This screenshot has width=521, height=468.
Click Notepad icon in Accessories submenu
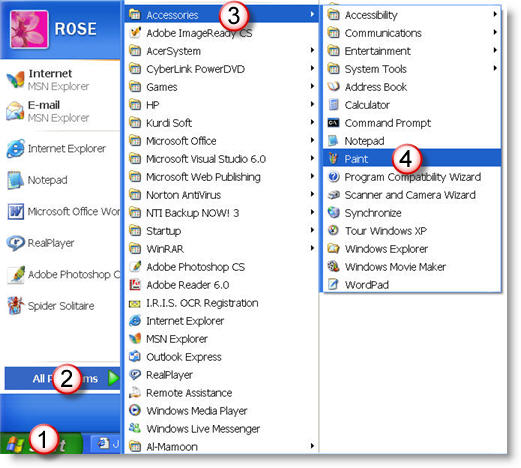333,141
